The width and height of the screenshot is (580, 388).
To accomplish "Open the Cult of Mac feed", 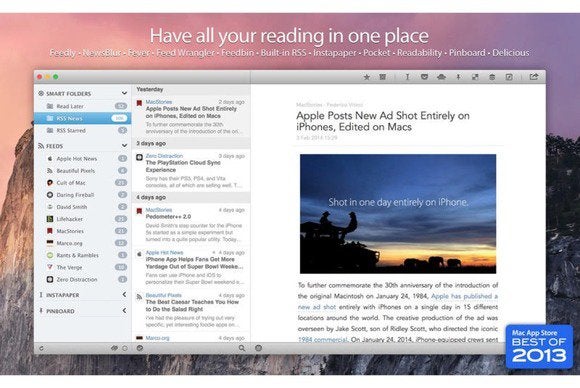I will 82,183.
